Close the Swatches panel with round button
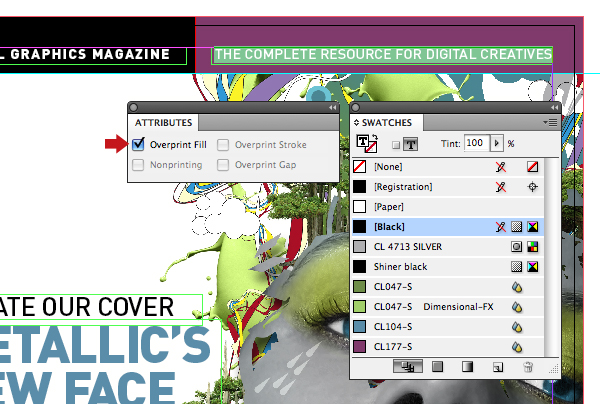 pos(355,108)
